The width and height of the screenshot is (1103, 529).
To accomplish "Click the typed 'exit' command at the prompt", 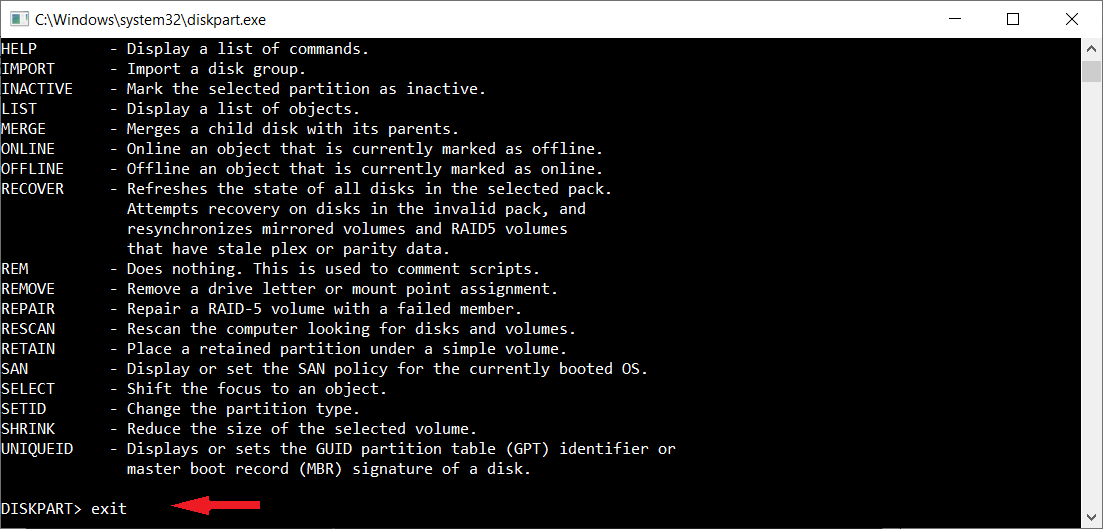I will 109,509.
